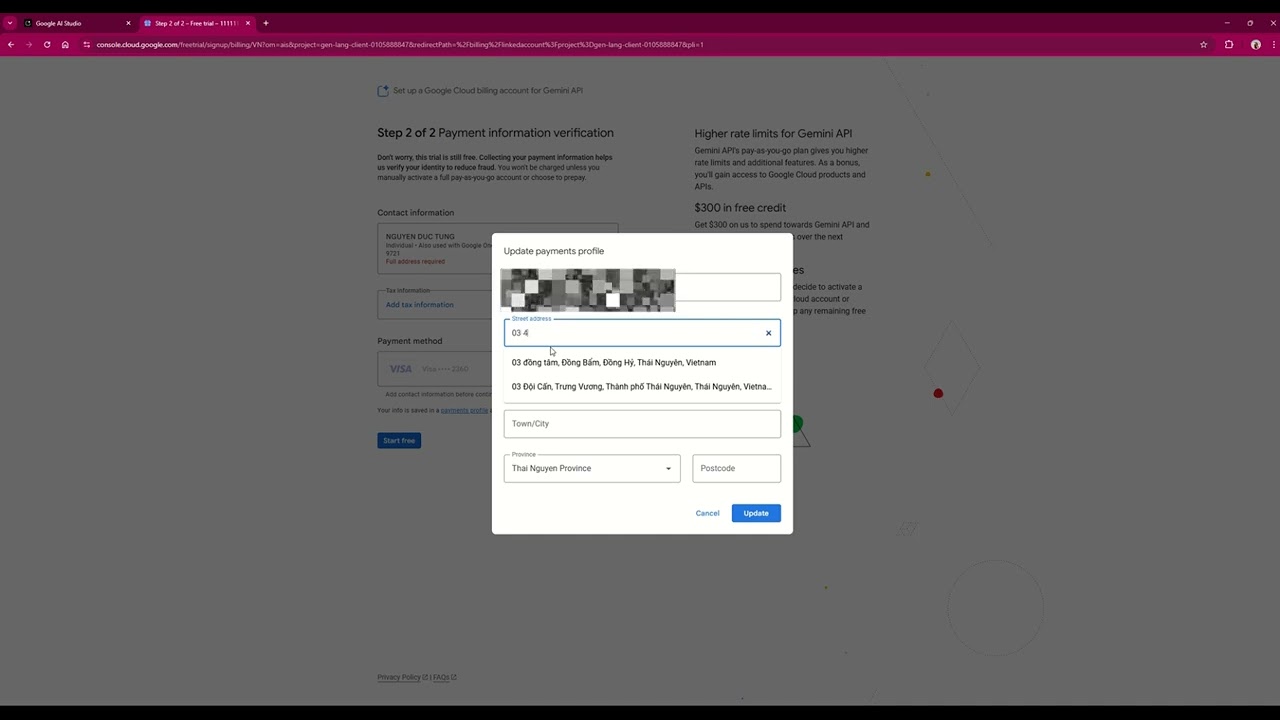Select the Step 2 of 2 tab
The image size is (1280, 720).
click(190, 23)
